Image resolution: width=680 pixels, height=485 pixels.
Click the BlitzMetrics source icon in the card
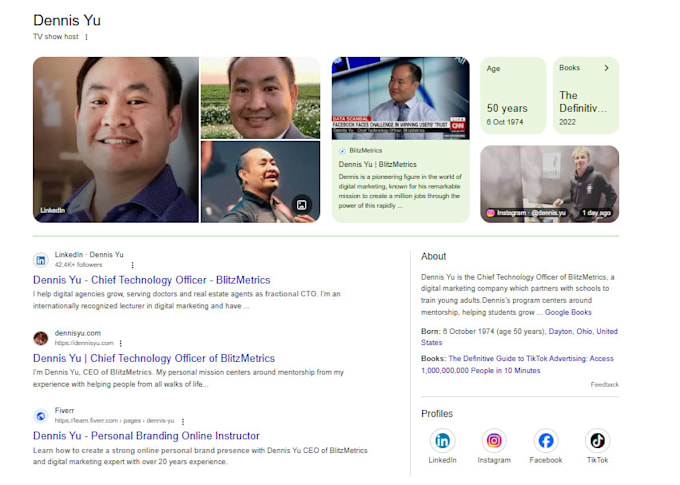click(x=342, y=151)
